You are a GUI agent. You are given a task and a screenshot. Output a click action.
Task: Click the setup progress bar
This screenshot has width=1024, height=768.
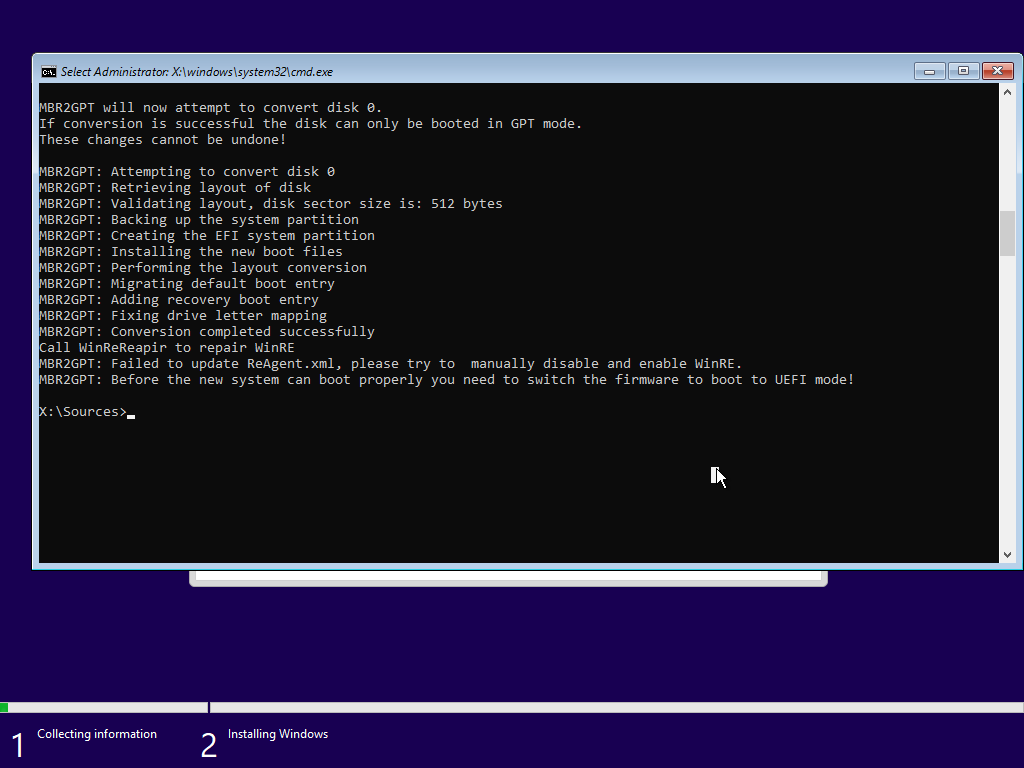pyautogui.click(x=512, y=707)
